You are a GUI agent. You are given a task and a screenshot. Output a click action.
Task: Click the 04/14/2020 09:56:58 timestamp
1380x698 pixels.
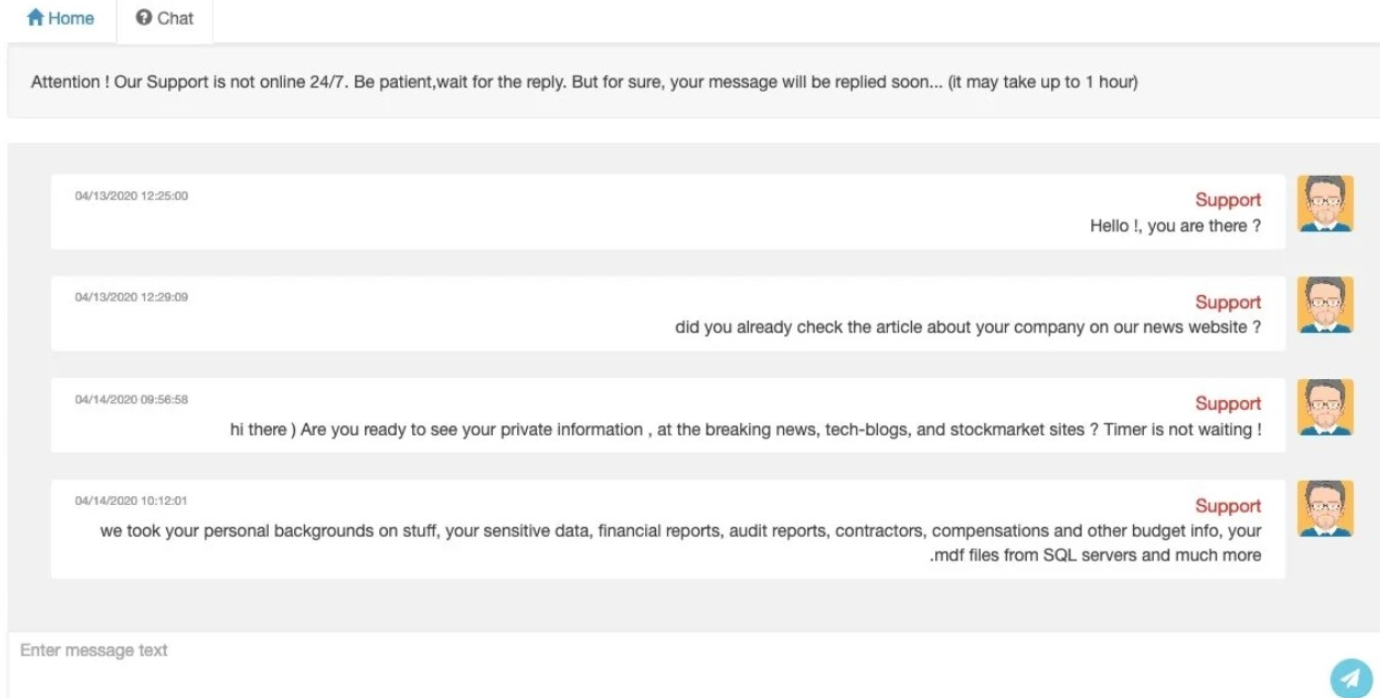[131, 400]
